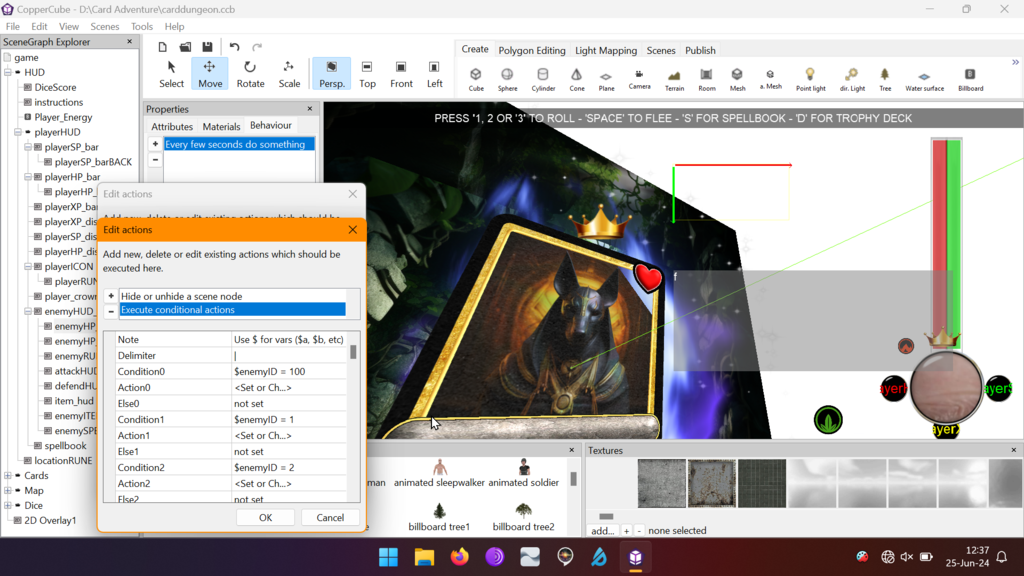Viewport: 1024px width, 576px height.
Task: Create a Plane
Action: click(x=606, y=79)
